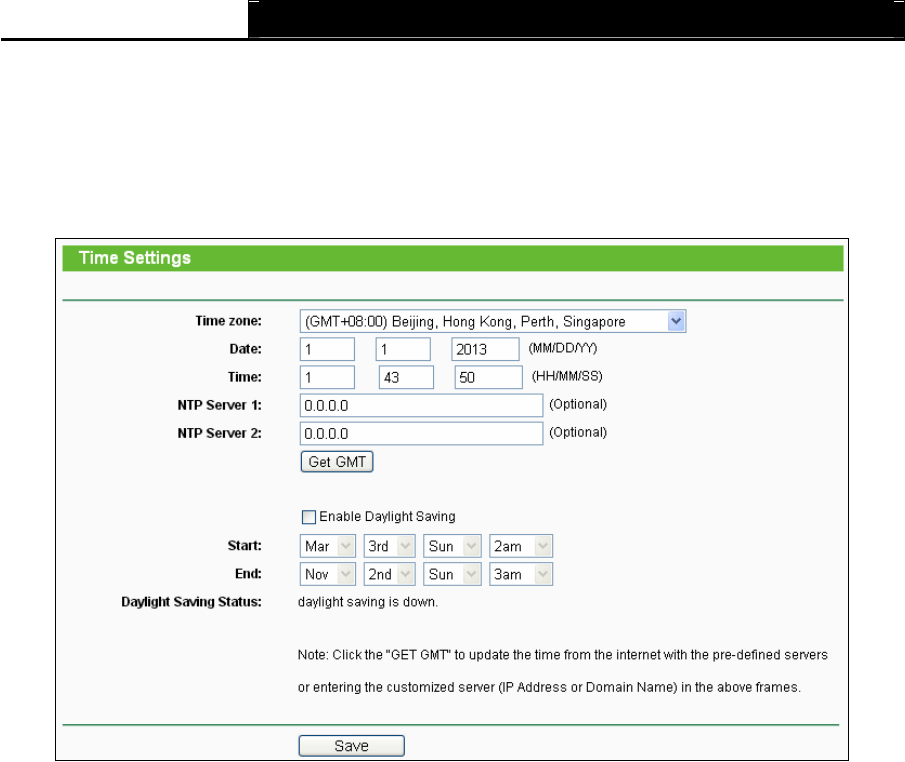Click the Get GMT button

pyautogui.click(x=337, y=462)
